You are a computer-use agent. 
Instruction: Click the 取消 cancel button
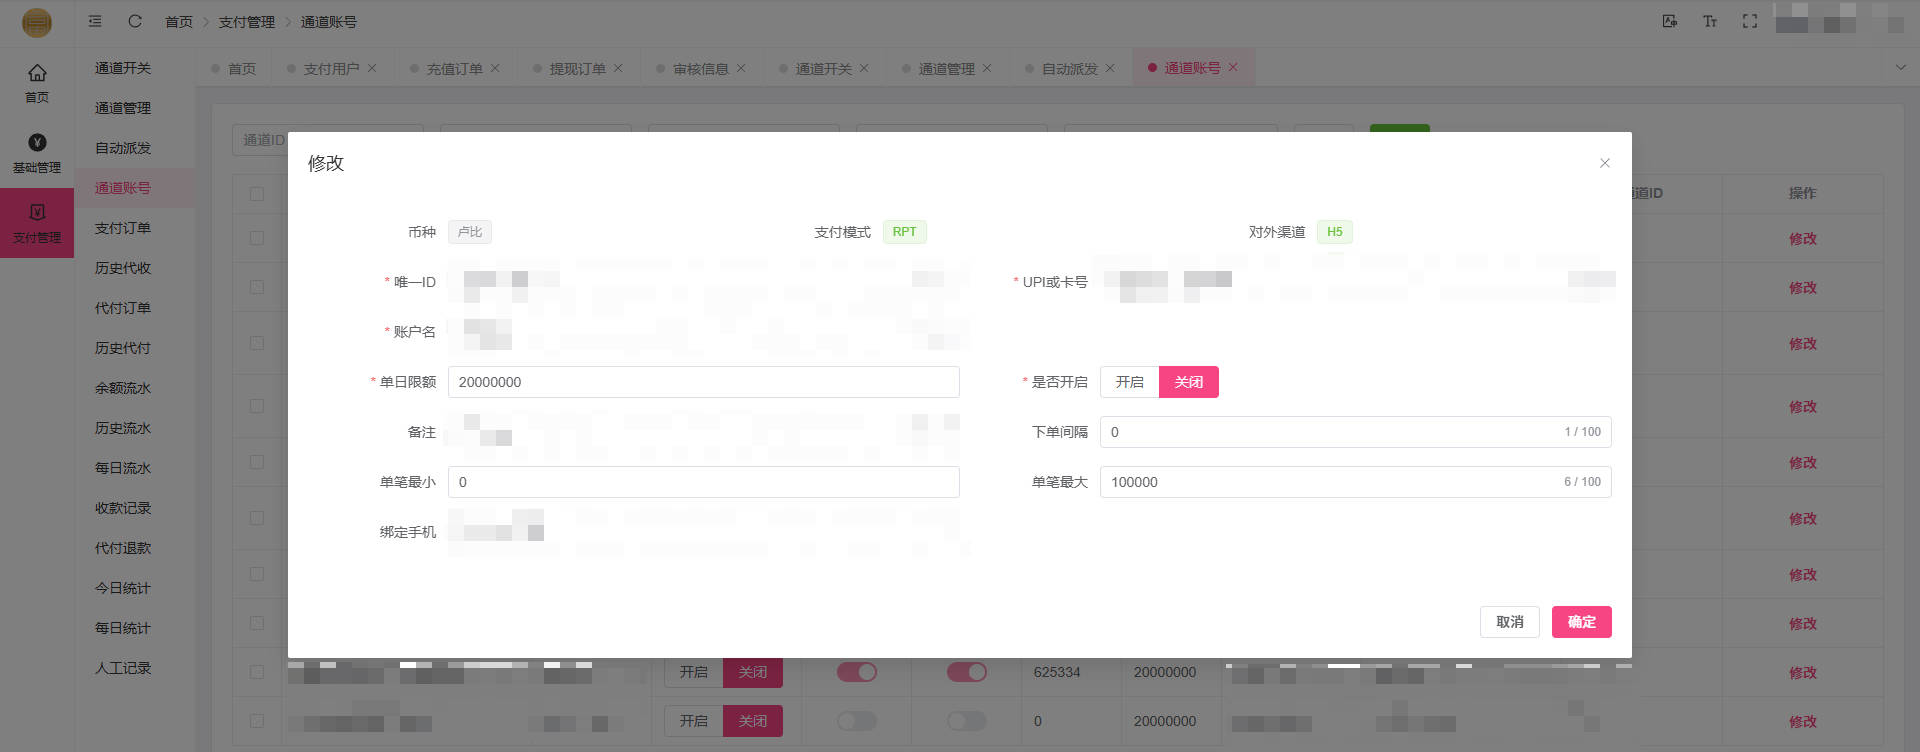(x=1509, y=622)
